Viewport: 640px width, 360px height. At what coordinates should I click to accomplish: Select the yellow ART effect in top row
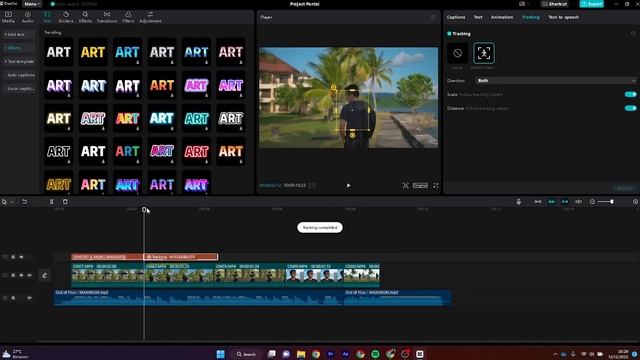coord(93,52)
